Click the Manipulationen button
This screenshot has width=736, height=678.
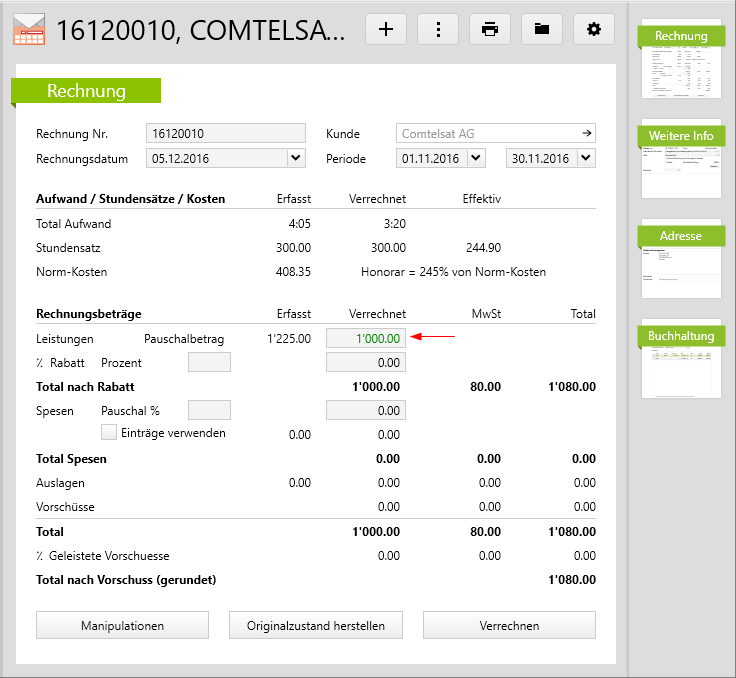(x=122, y=625)
